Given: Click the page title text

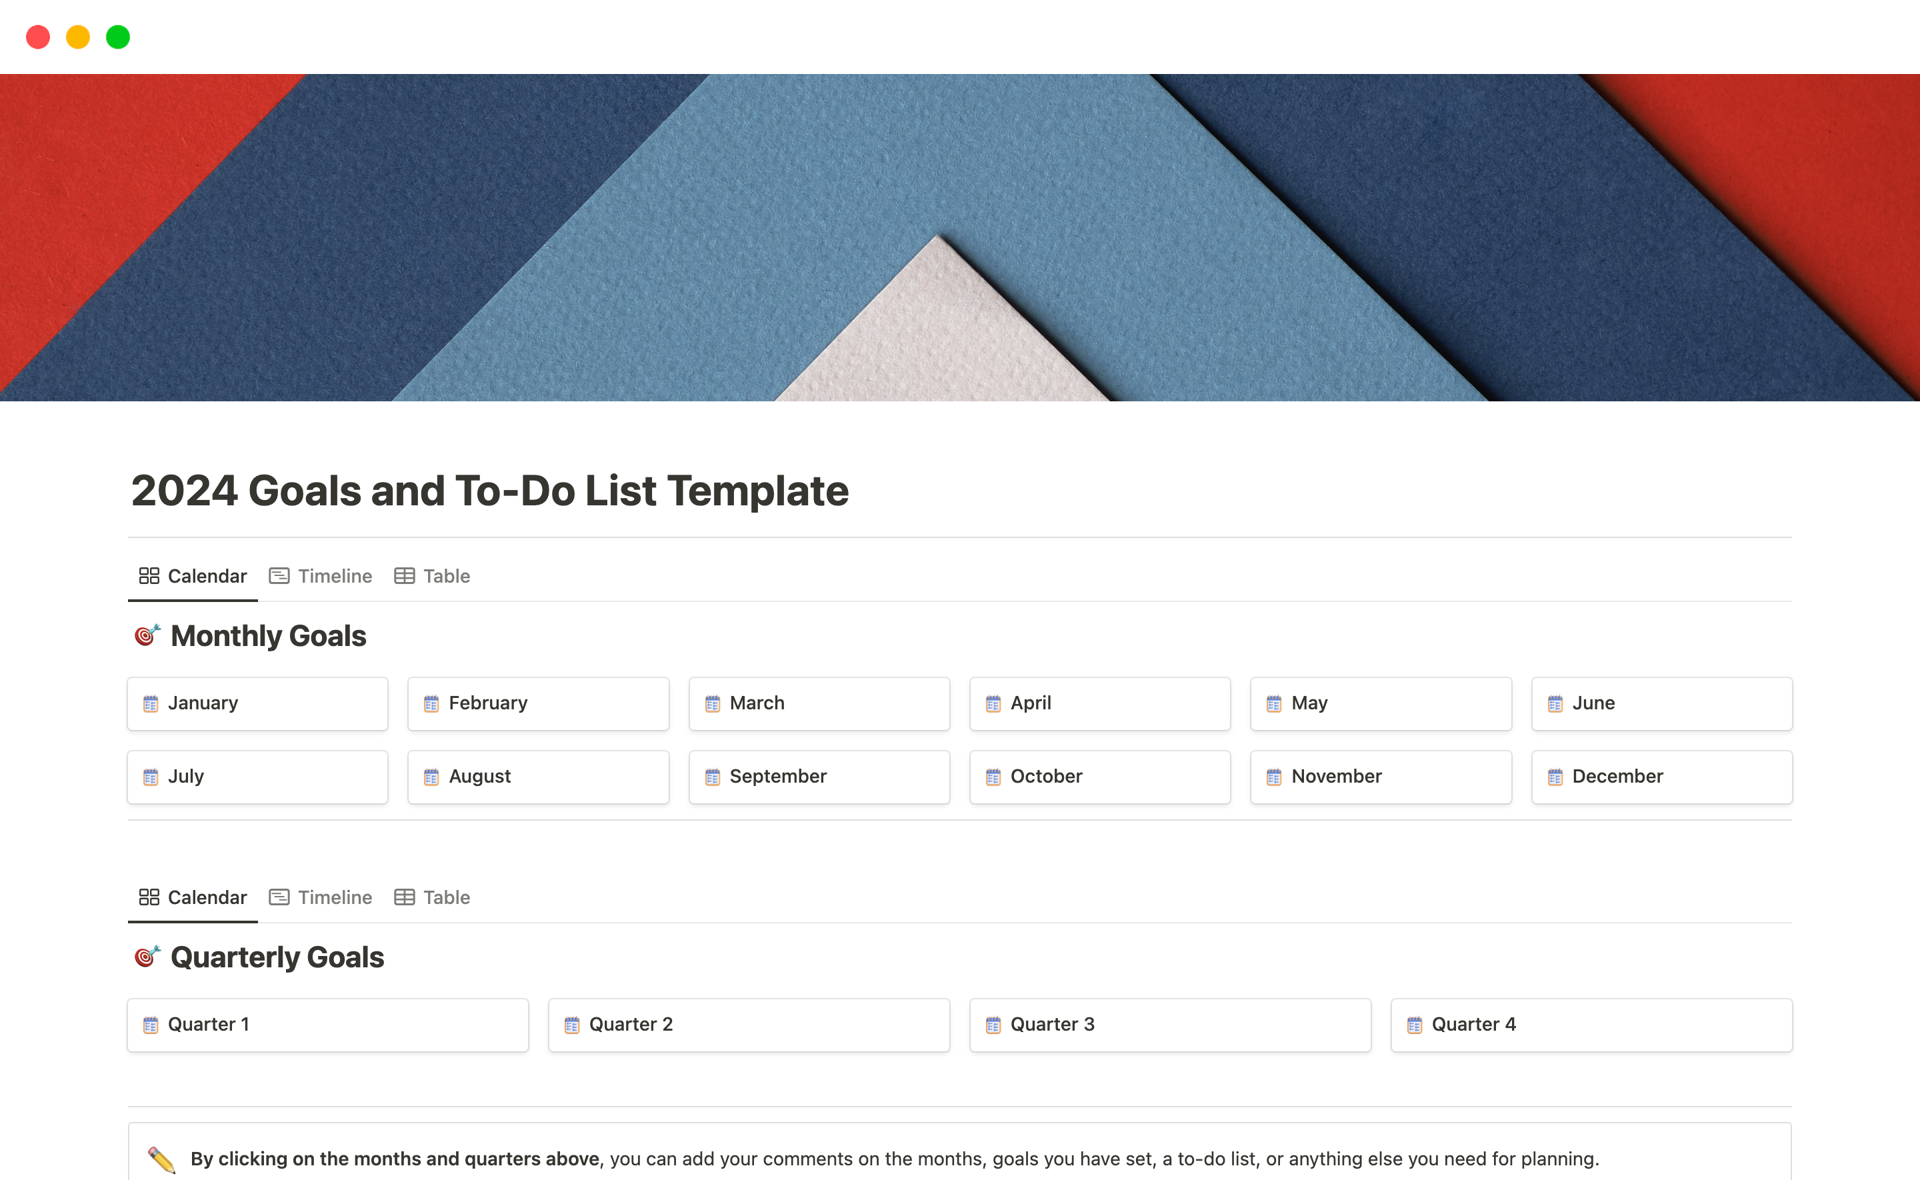Looking at the screenshot, I should tap(489, 491).
